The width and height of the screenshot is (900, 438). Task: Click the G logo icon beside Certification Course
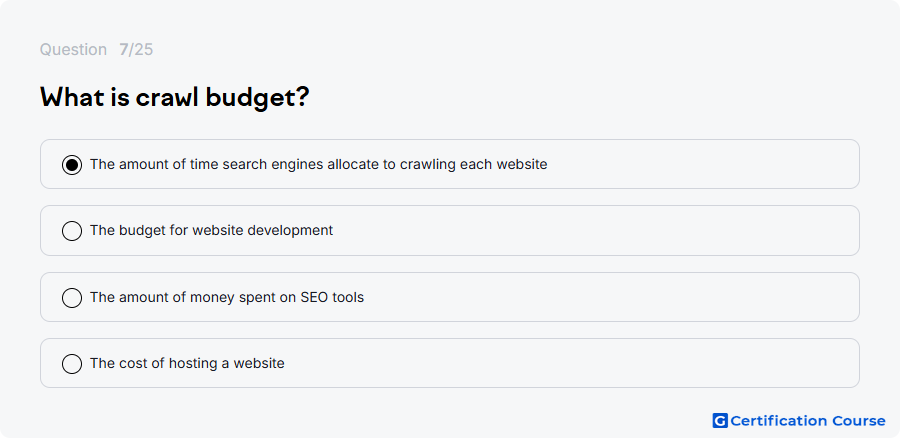720,421
